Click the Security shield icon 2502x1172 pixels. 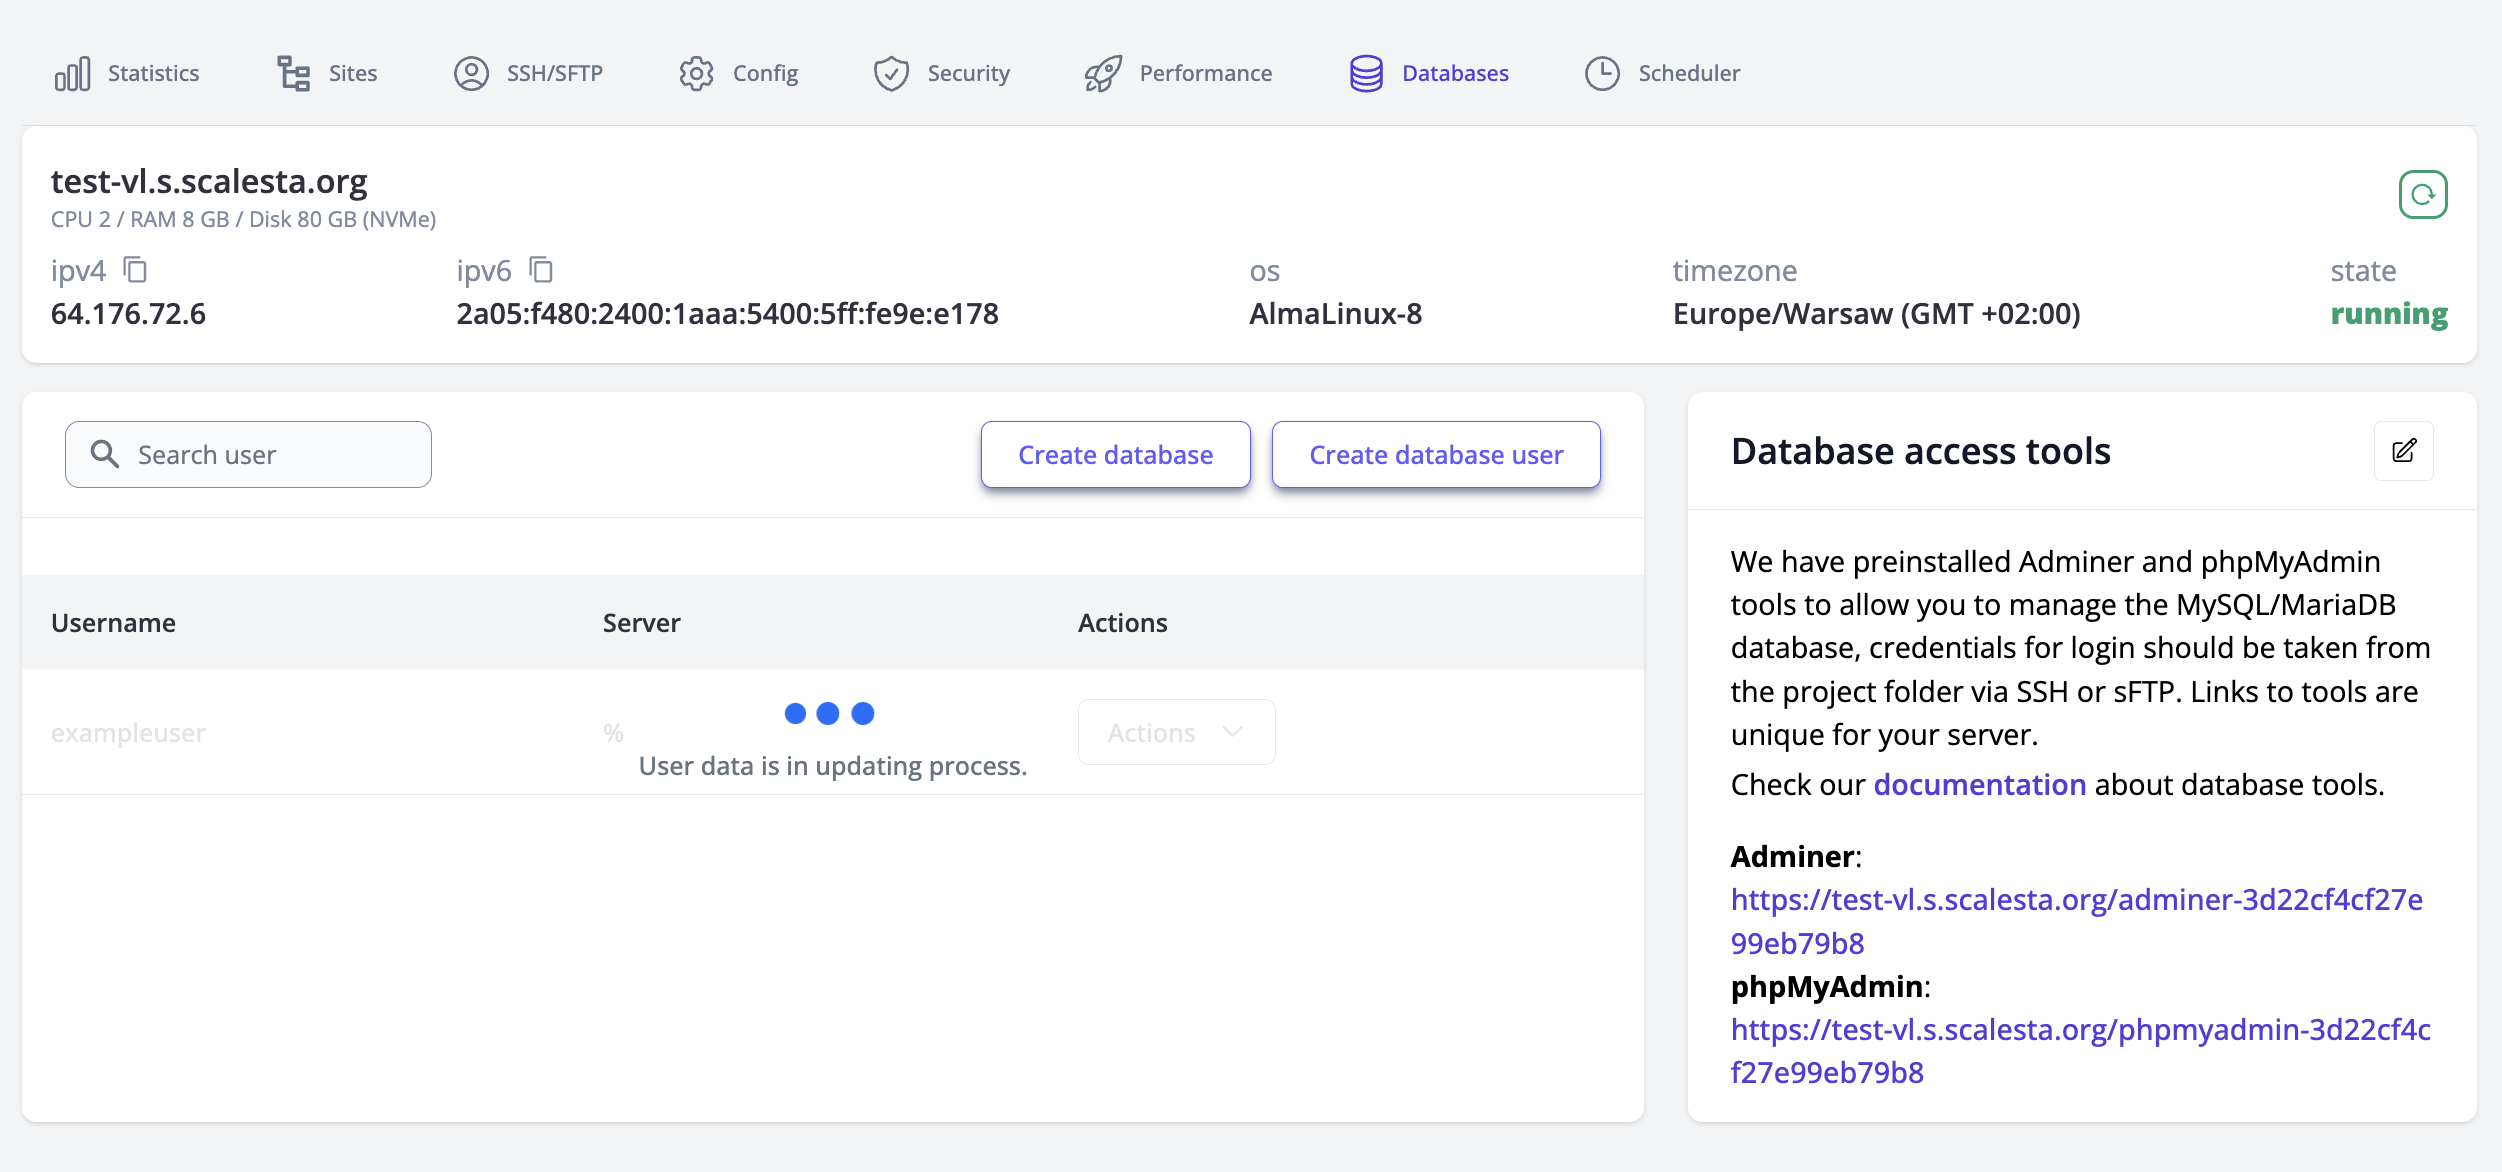pos(890,73)
